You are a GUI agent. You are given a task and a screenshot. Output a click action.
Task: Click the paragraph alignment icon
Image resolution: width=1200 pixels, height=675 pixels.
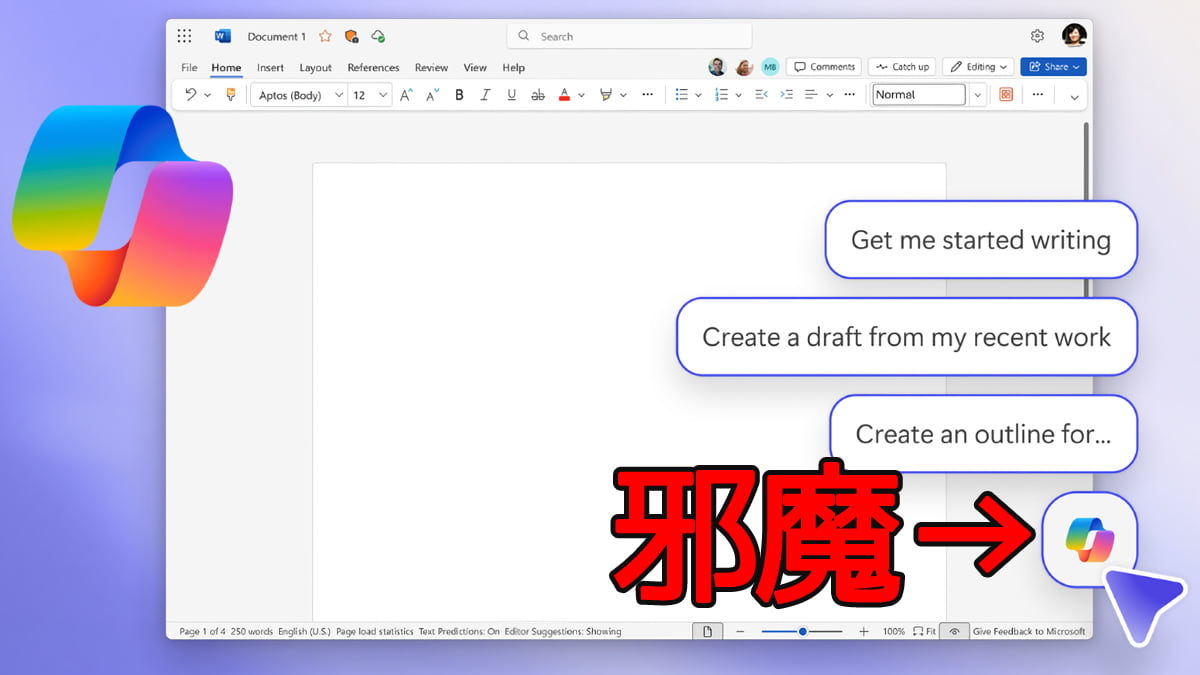pyautogui.click(x=812, y=95)
